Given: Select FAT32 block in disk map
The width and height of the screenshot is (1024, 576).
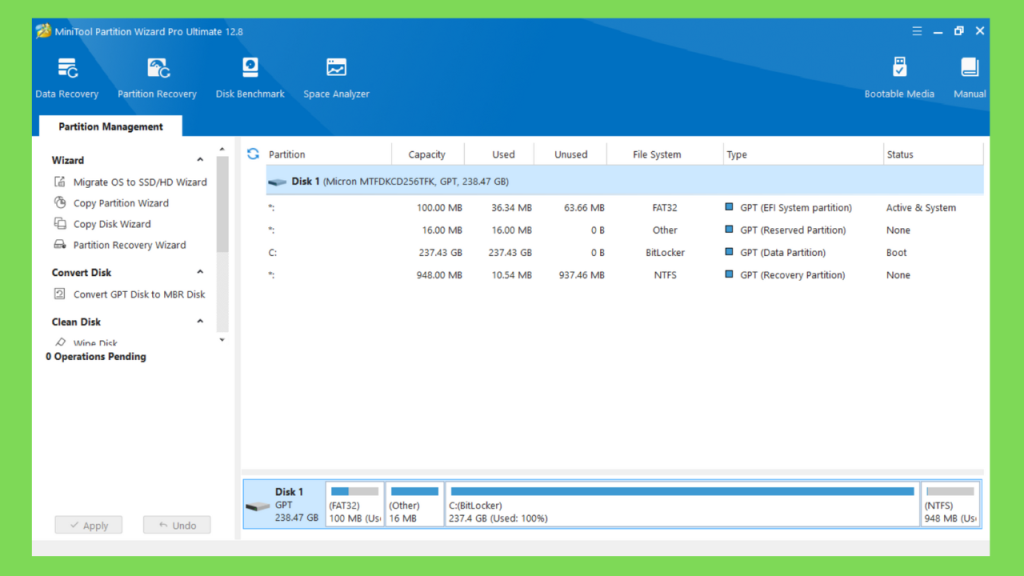Looking at the screenshot, I should pyautogui.click(x=355, y=504).
